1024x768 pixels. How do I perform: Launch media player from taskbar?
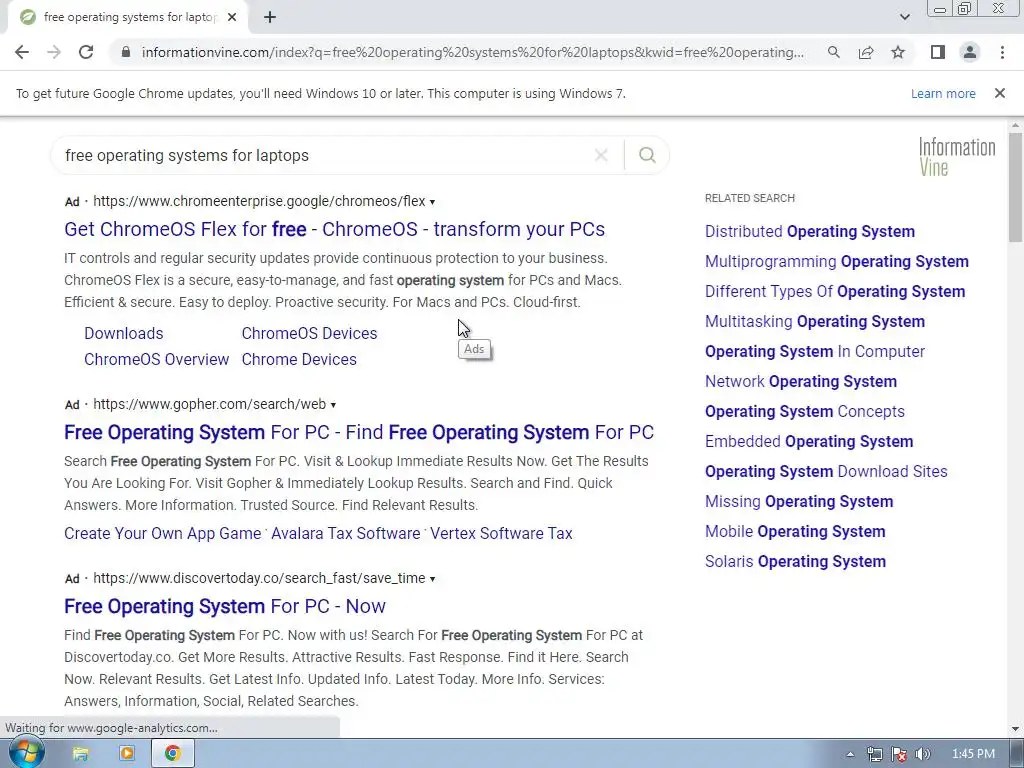click(x=126, y=754)
